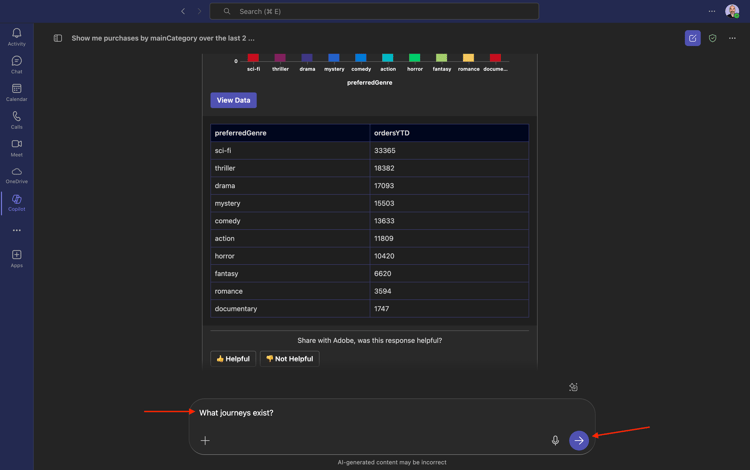
Task: Click in the message box text
Action: pyautogui.click(x=236, y=413)
